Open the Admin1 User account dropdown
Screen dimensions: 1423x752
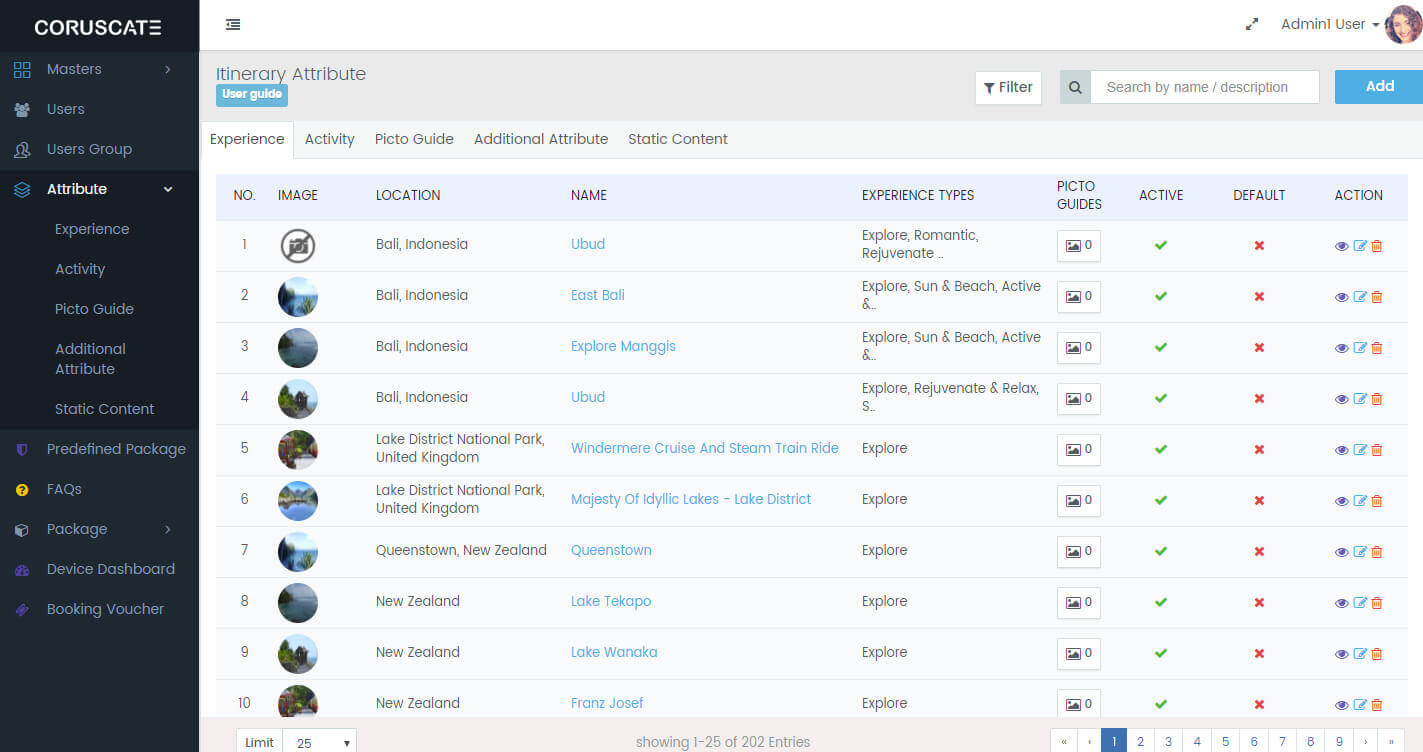(1329, 25)
